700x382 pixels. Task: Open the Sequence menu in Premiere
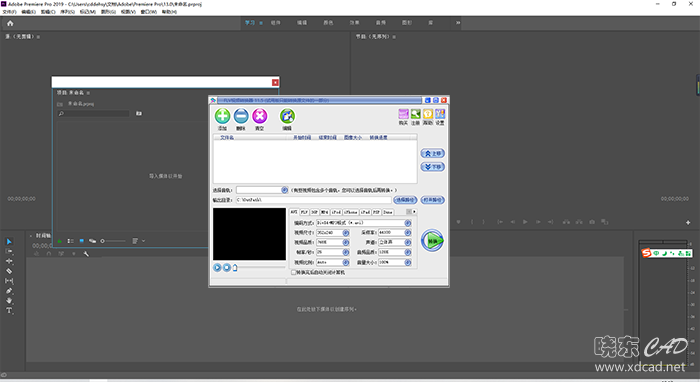(67, 12)
